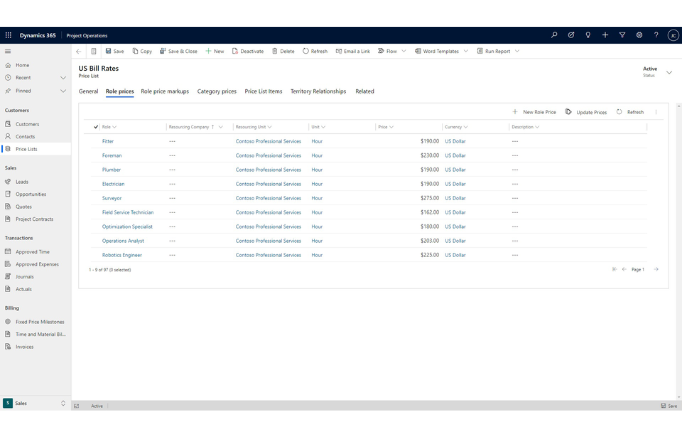Open the lightbulb assistant icon
The width and height of the screenshot is (682, 437).
[x=588, y=35]
